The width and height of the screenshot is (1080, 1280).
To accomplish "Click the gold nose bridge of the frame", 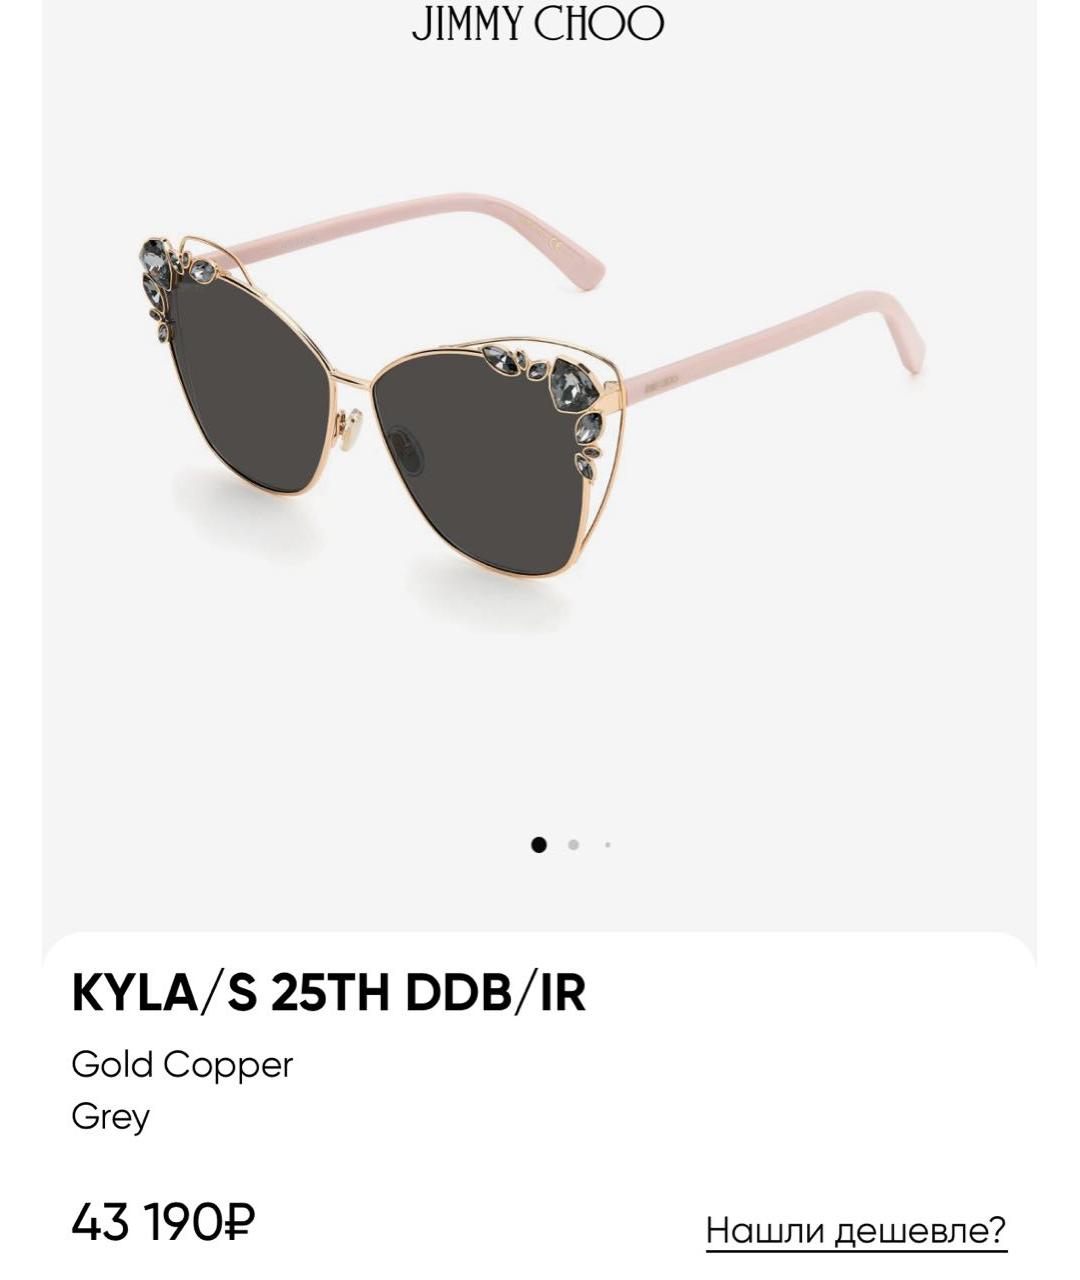I will [x=349, y=379].
